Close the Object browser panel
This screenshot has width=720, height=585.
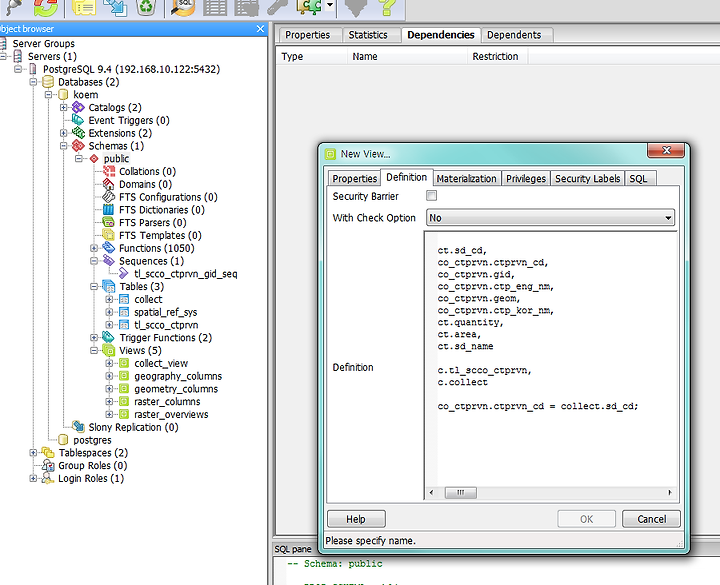260,29
